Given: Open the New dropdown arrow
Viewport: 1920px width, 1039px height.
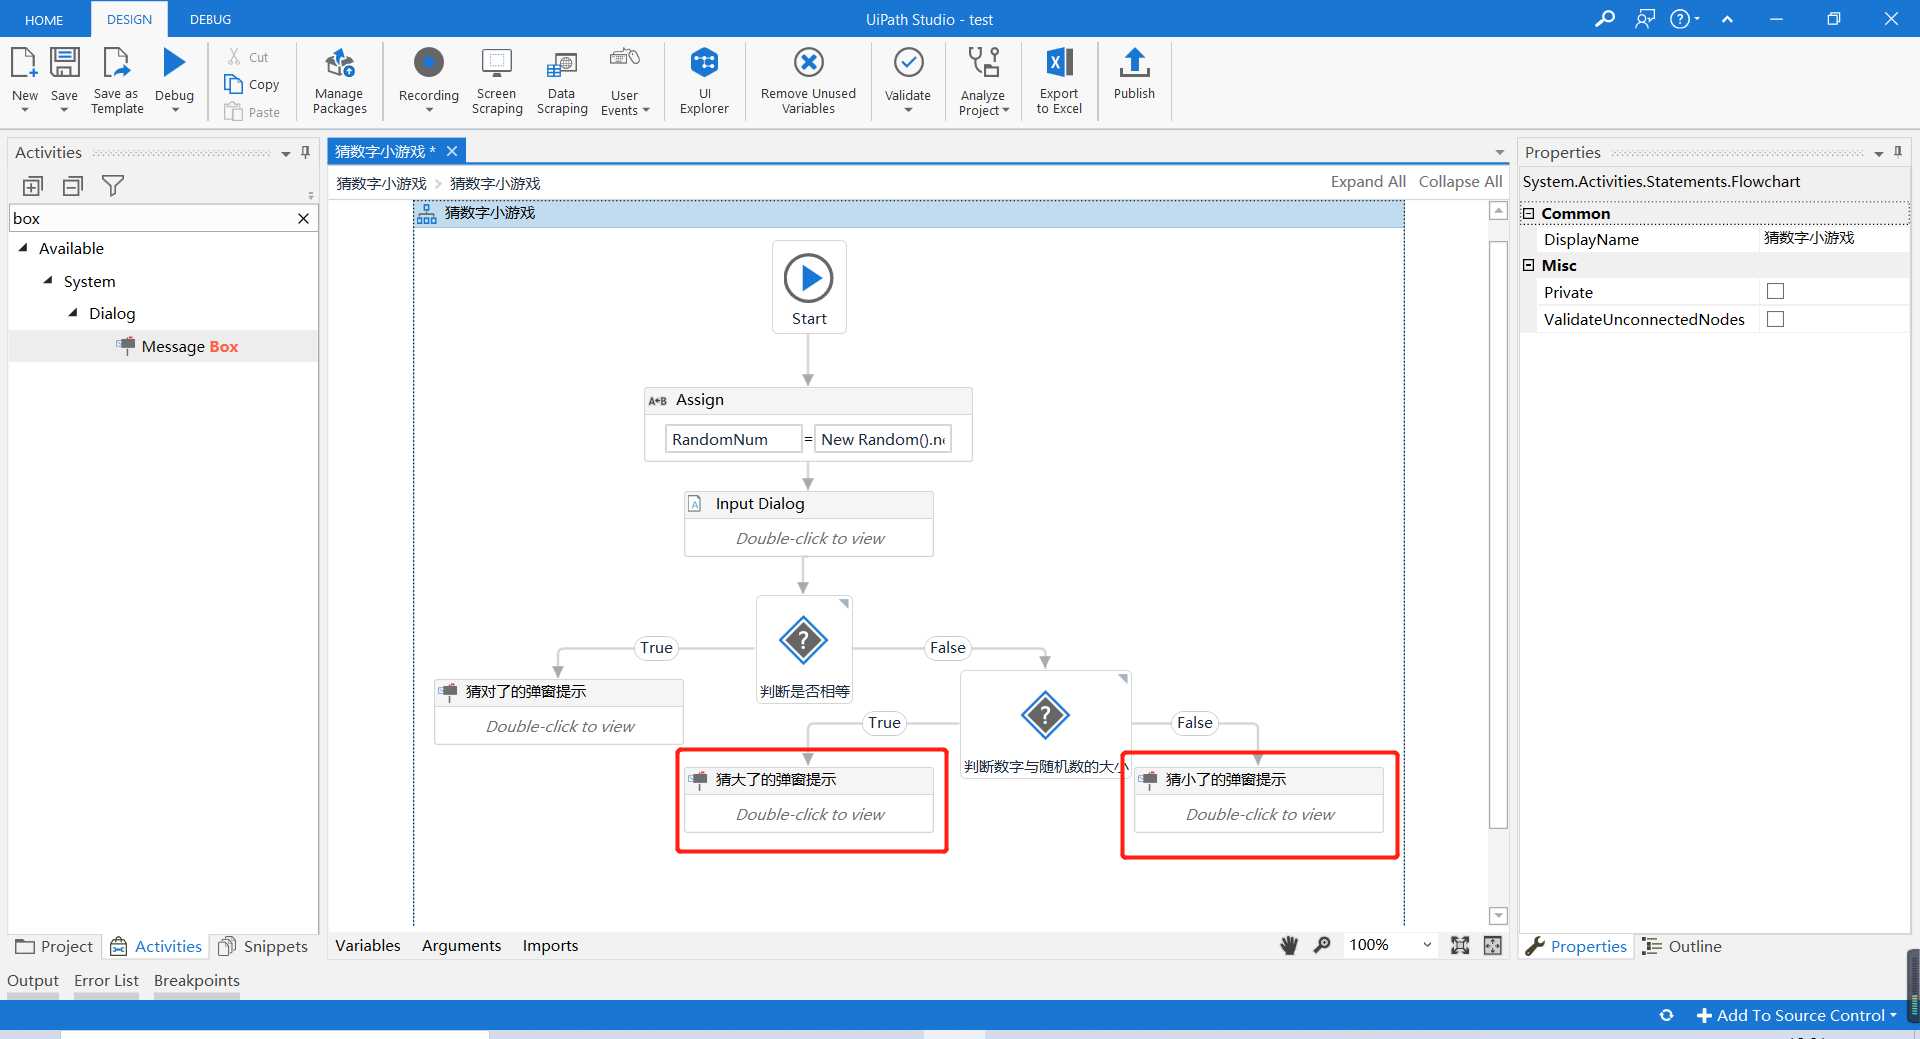Looking at the screenshot, I should tap(24, 110).
